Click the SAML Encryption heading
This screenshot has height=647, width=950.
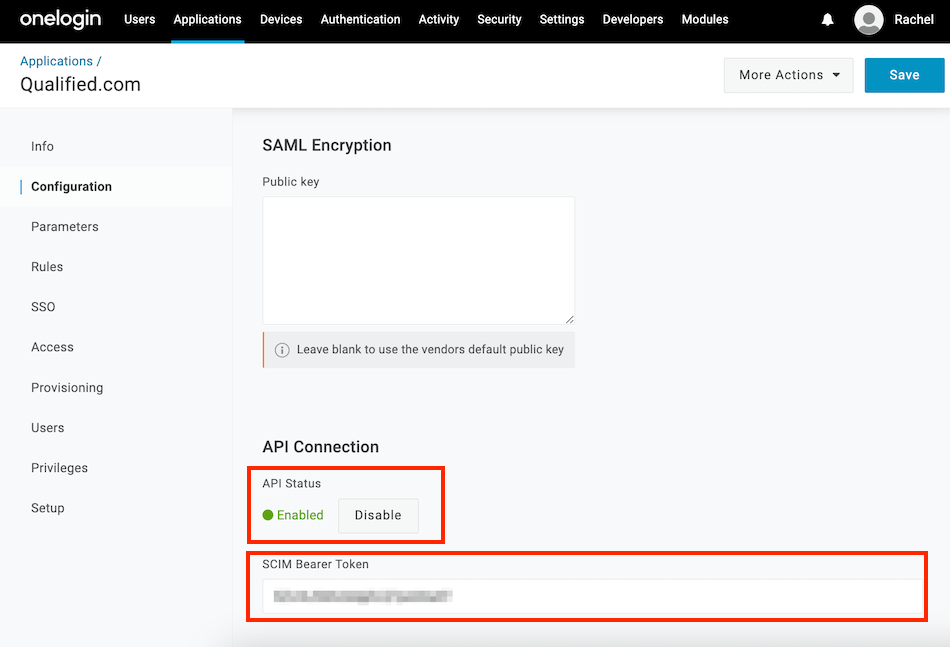[x=327, y=145]
